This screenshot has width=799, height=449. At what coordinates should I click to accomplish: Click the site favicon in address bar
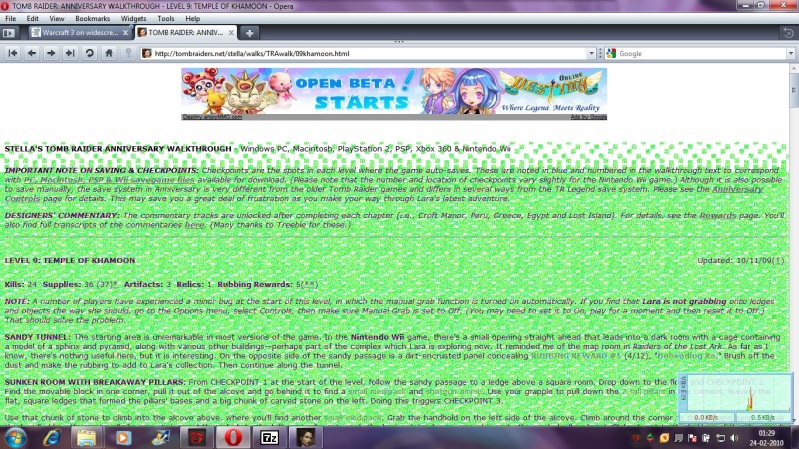pos(147,54)
